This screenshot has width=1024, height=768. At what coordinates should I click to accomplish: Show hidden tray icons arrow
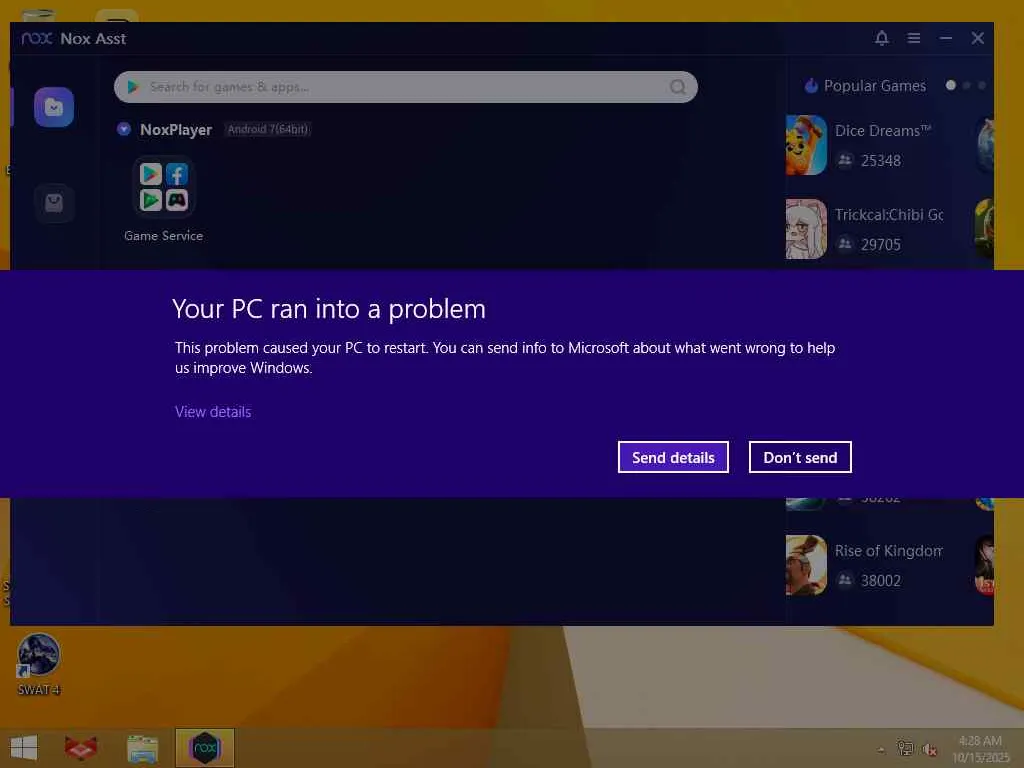pyautogui.click(x=881, y=750)
